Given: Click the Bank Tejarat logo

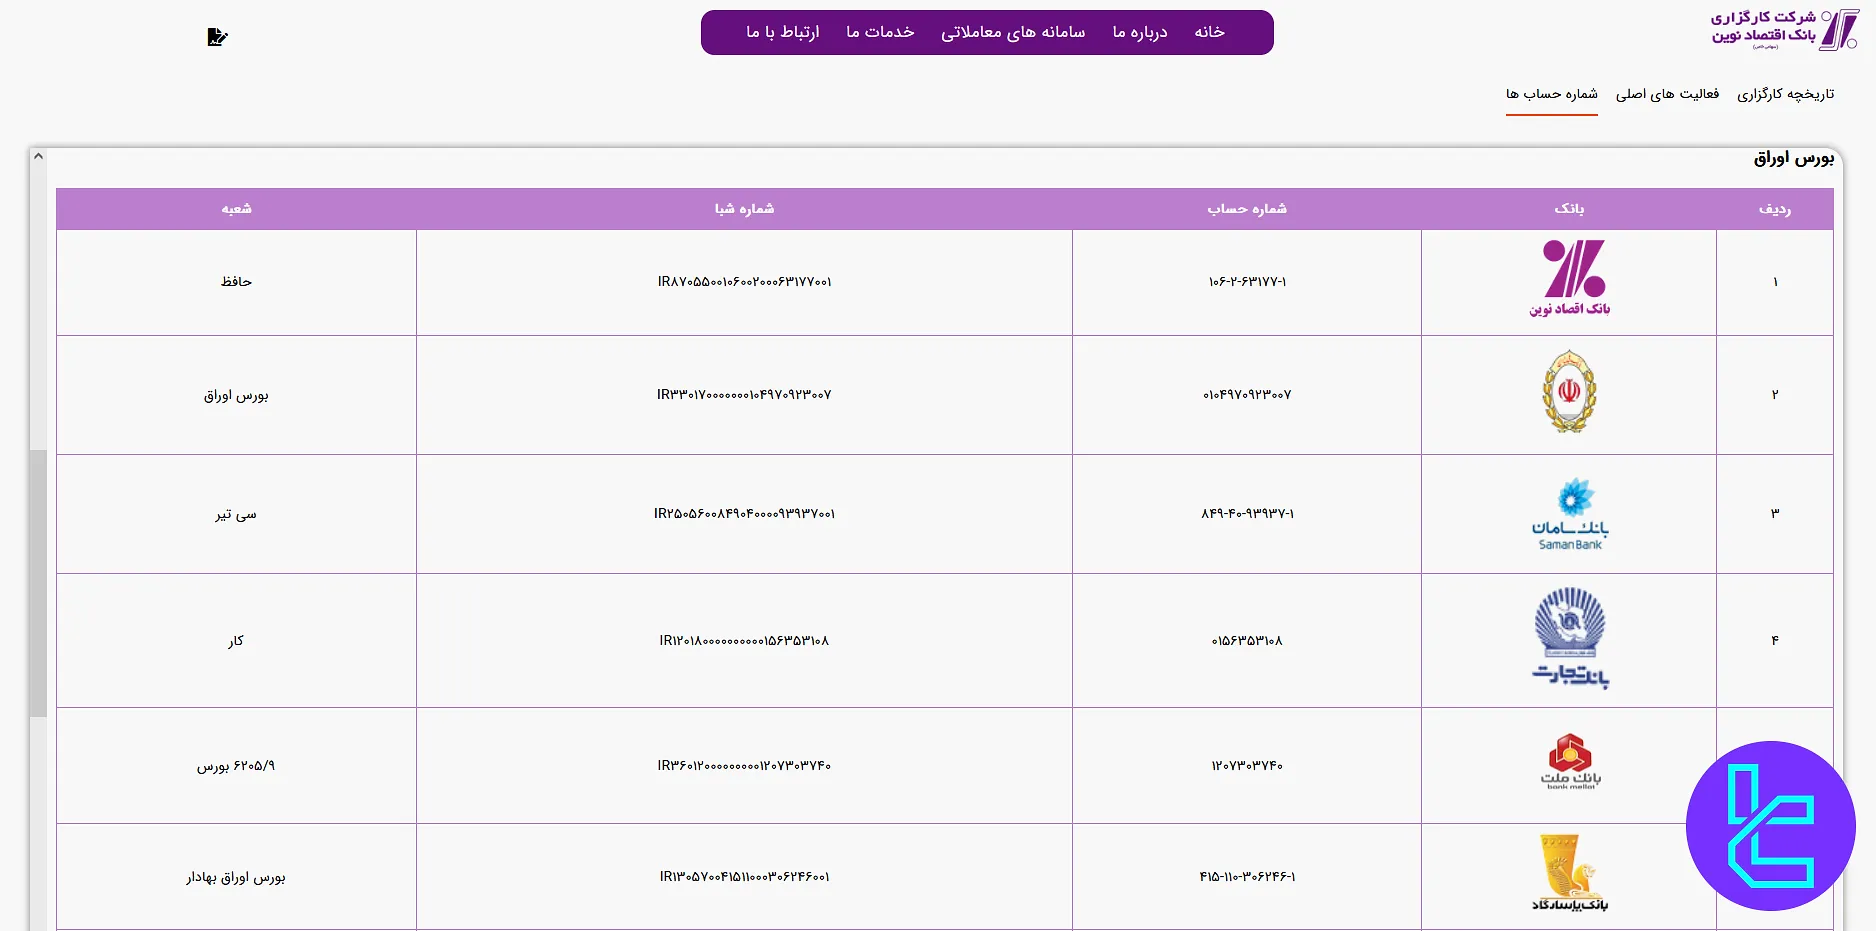Looking at the screenshot, I should click(1569, 638).
